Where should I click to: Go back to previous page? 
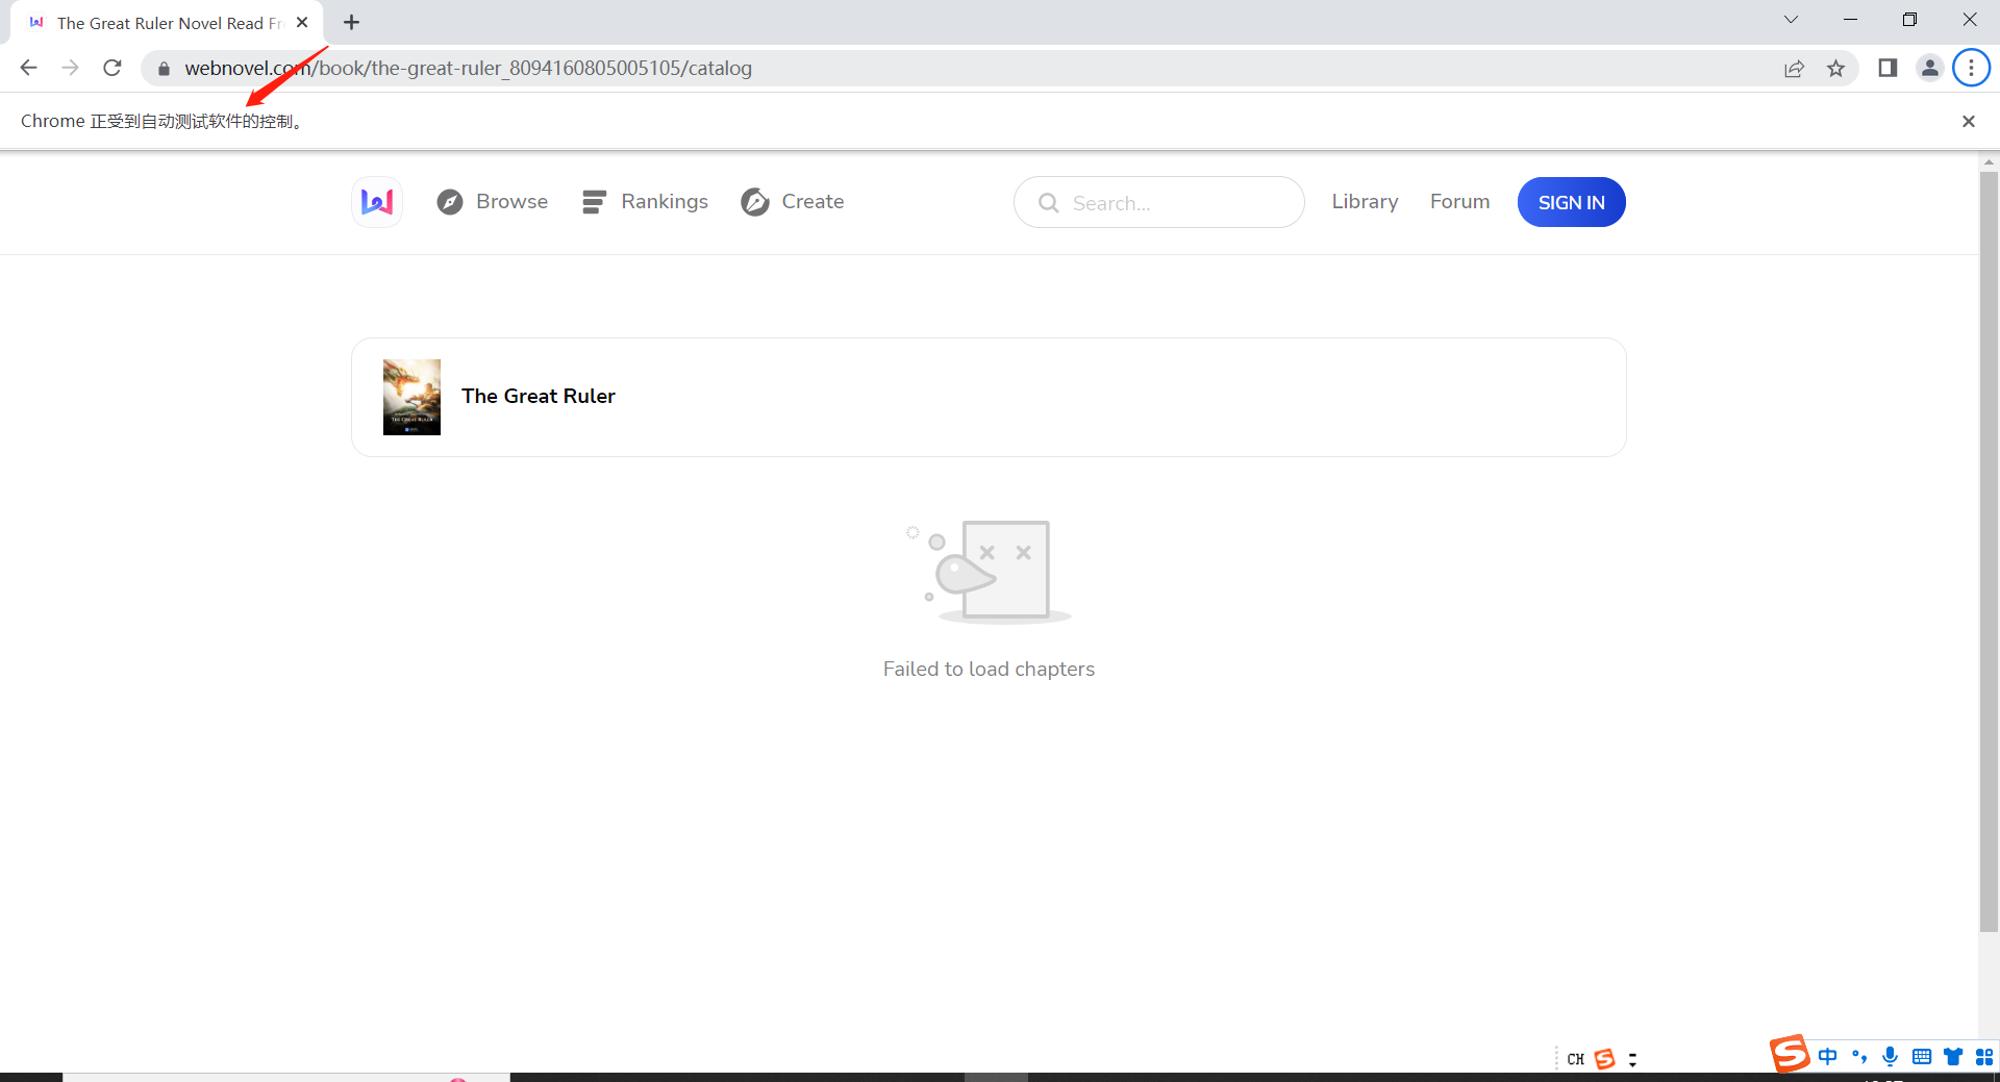(x=28, y=68)
